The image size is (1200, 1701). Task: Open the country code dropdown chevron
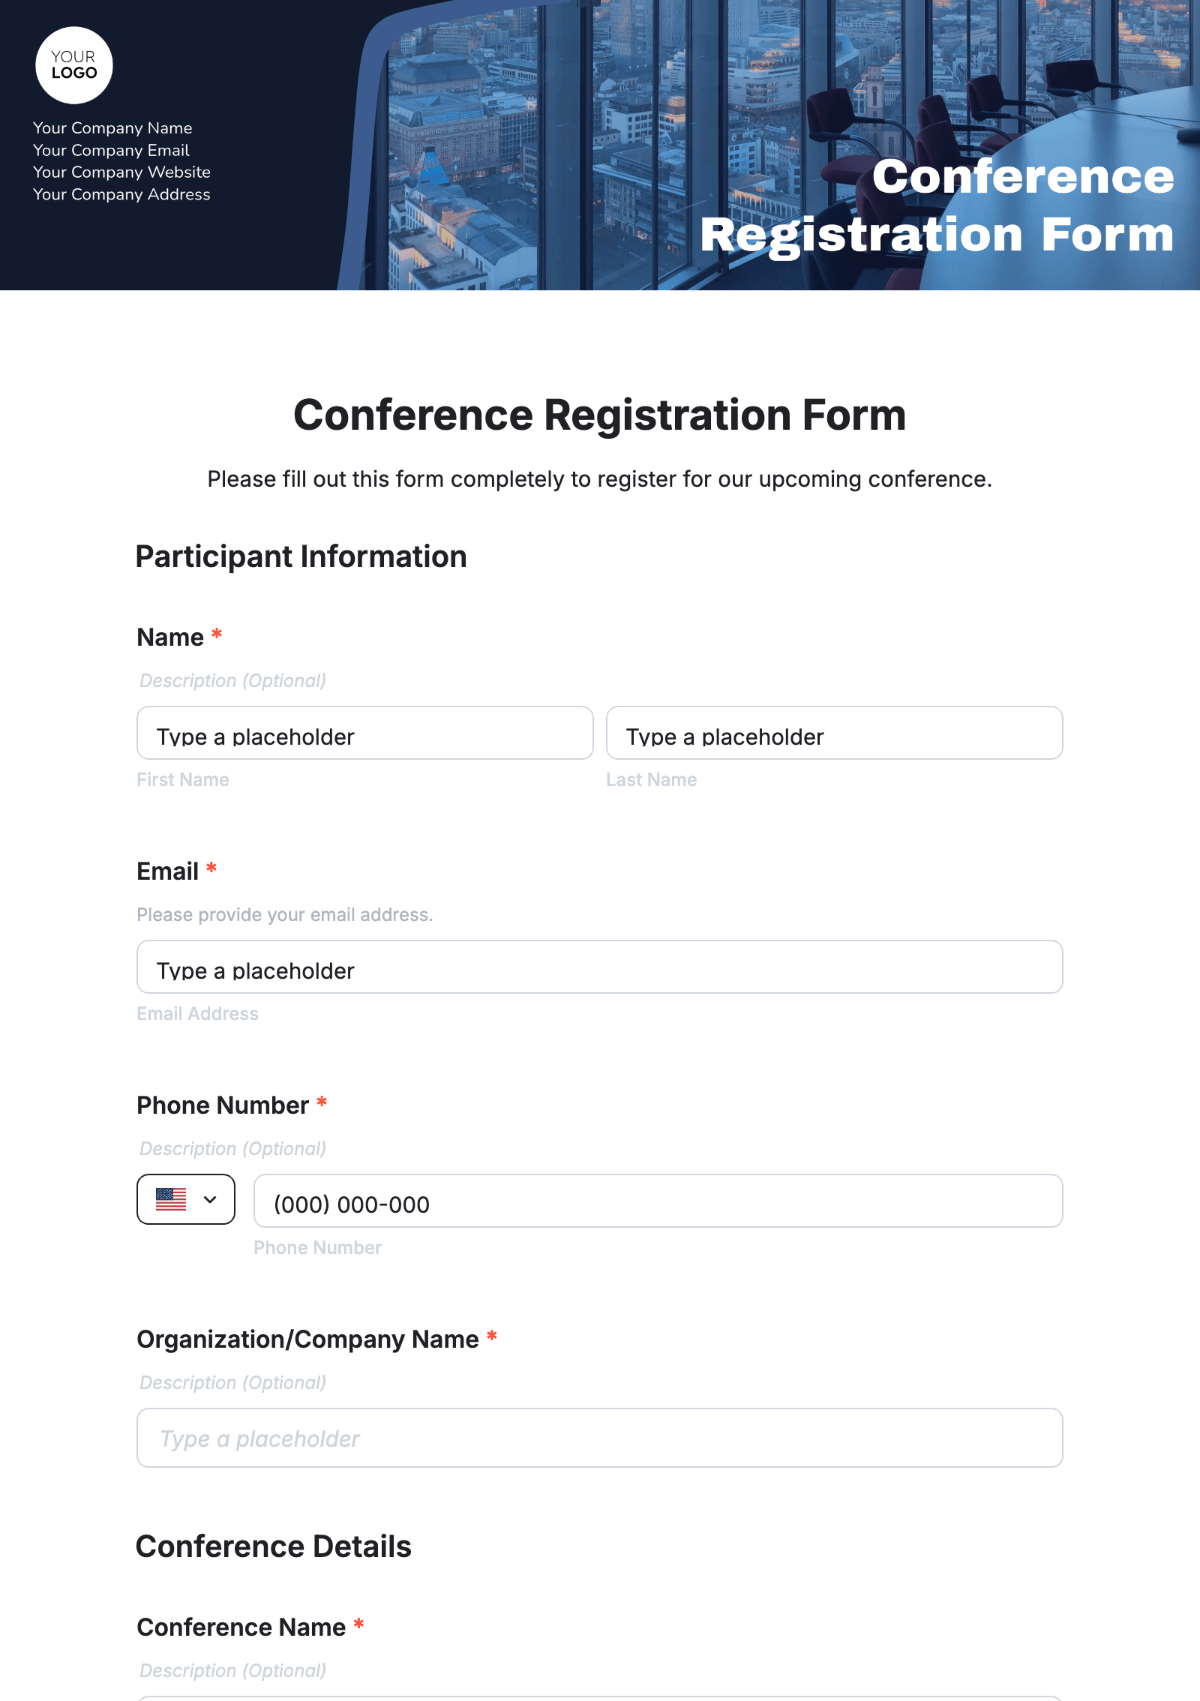210,1199
